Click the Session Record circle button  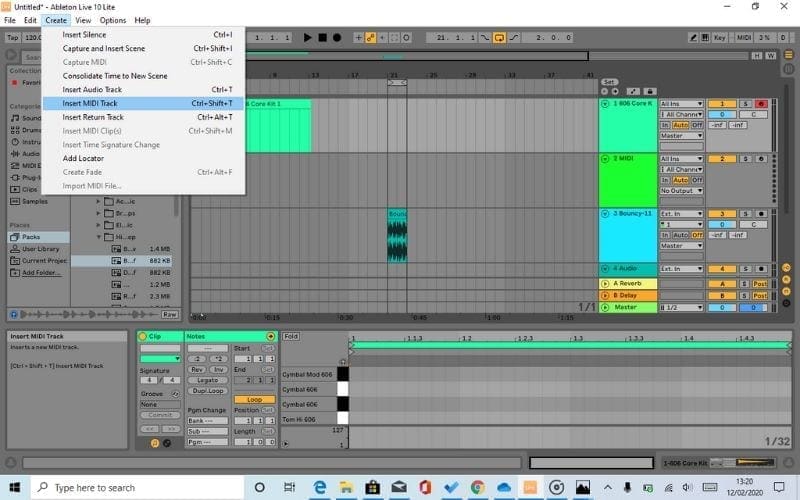tap(406, 37)
